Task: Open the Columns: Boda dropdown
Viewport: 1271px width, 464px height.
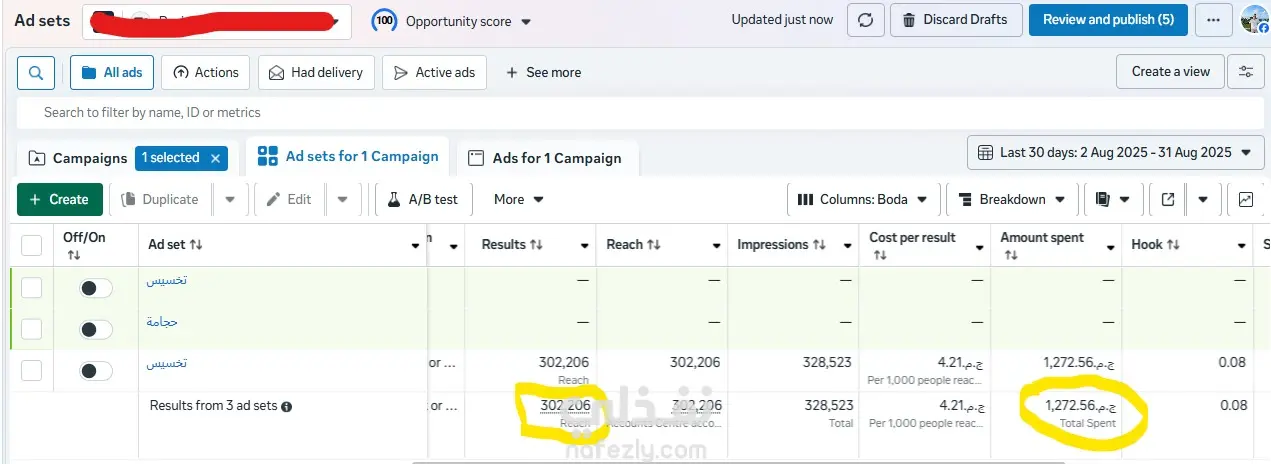Action: [866, 199]
